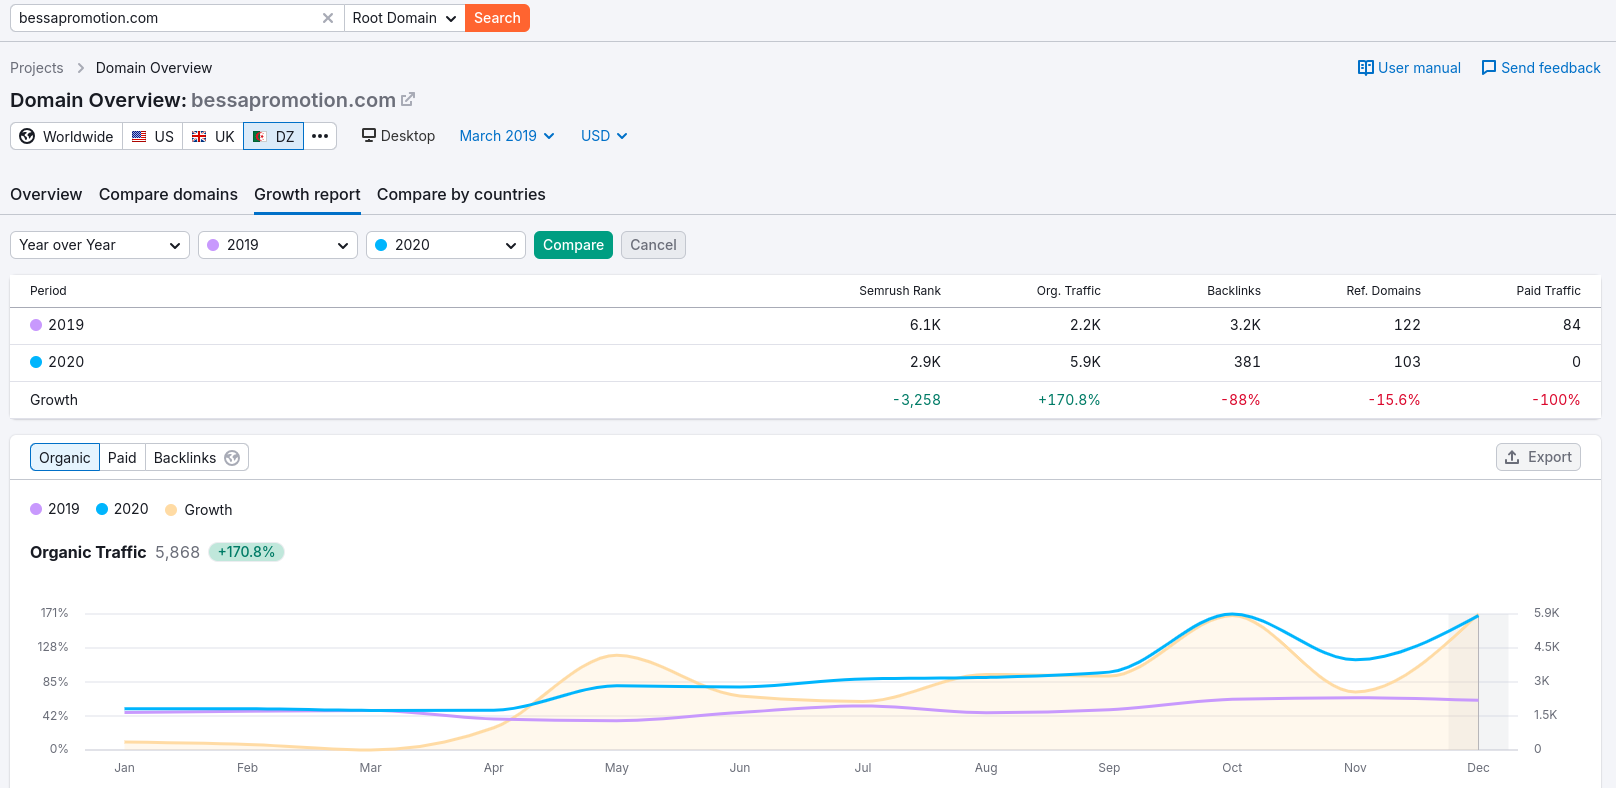
Task: Click breadcrumb chevron after Projects
Action: [80, 68]
